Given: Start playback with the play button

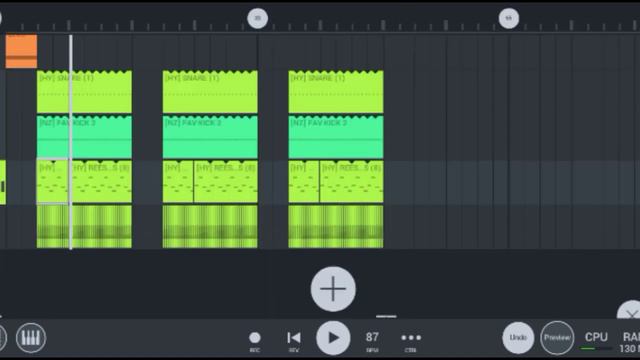Looking at the screenshot, I should [x=333, y=338].
